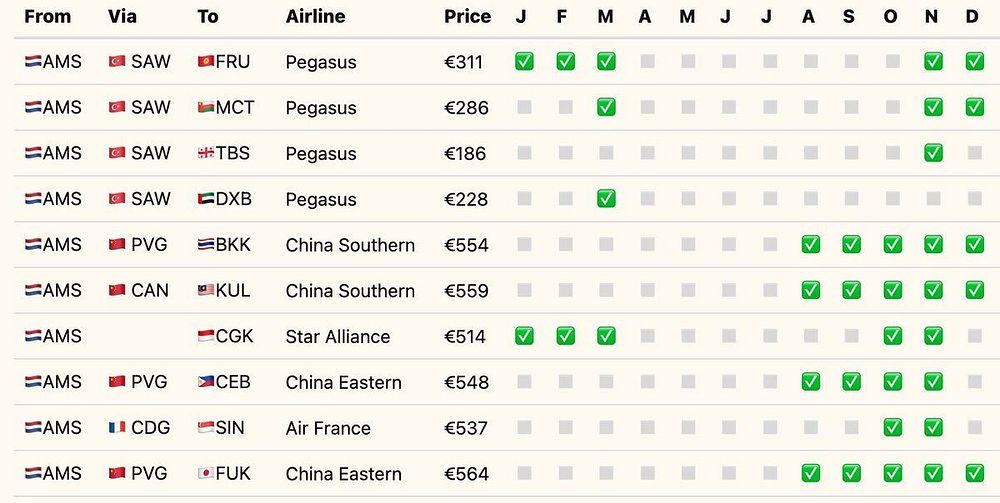This screenshot has height=503, width=1000.
Task: Select the €186 price for TBS
Action: [465, 154]
